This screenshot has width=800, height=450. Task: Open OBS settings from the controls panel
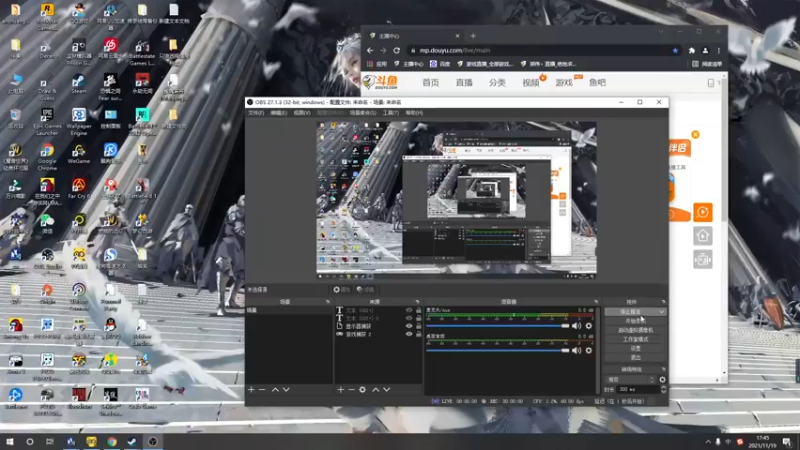(635, 348)
